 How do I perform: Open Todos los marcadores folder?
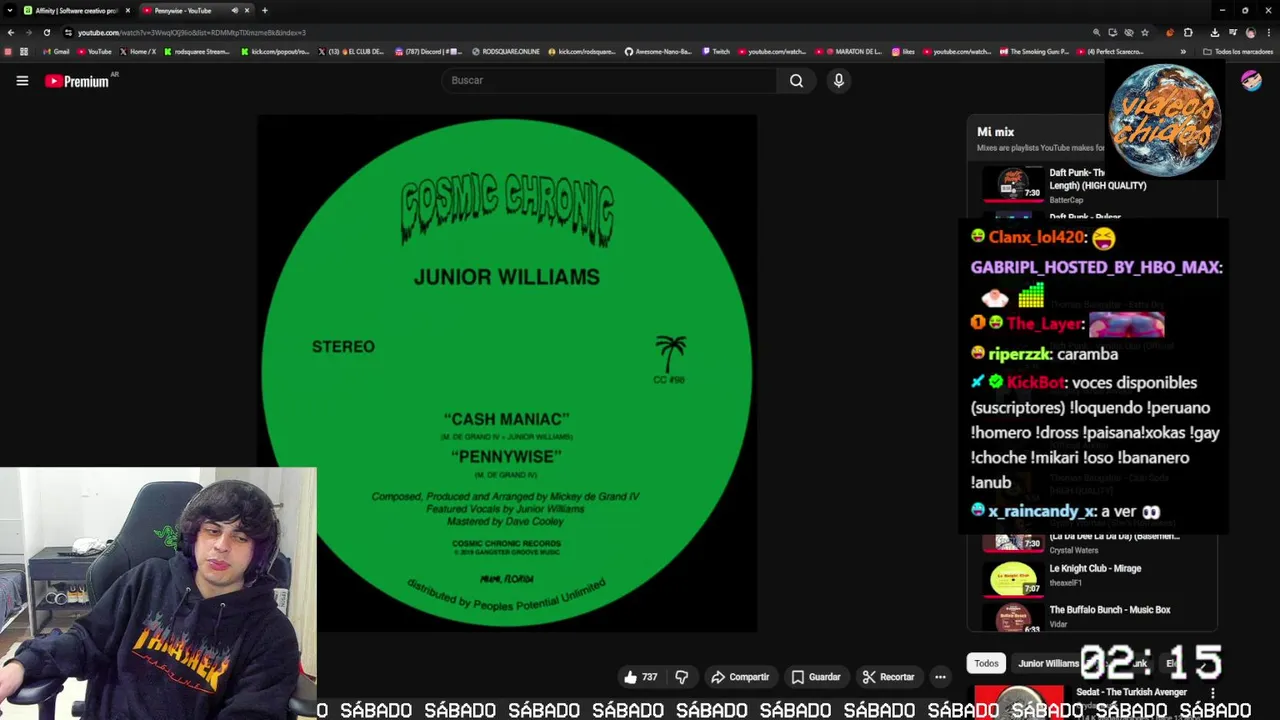(1237, 51)
